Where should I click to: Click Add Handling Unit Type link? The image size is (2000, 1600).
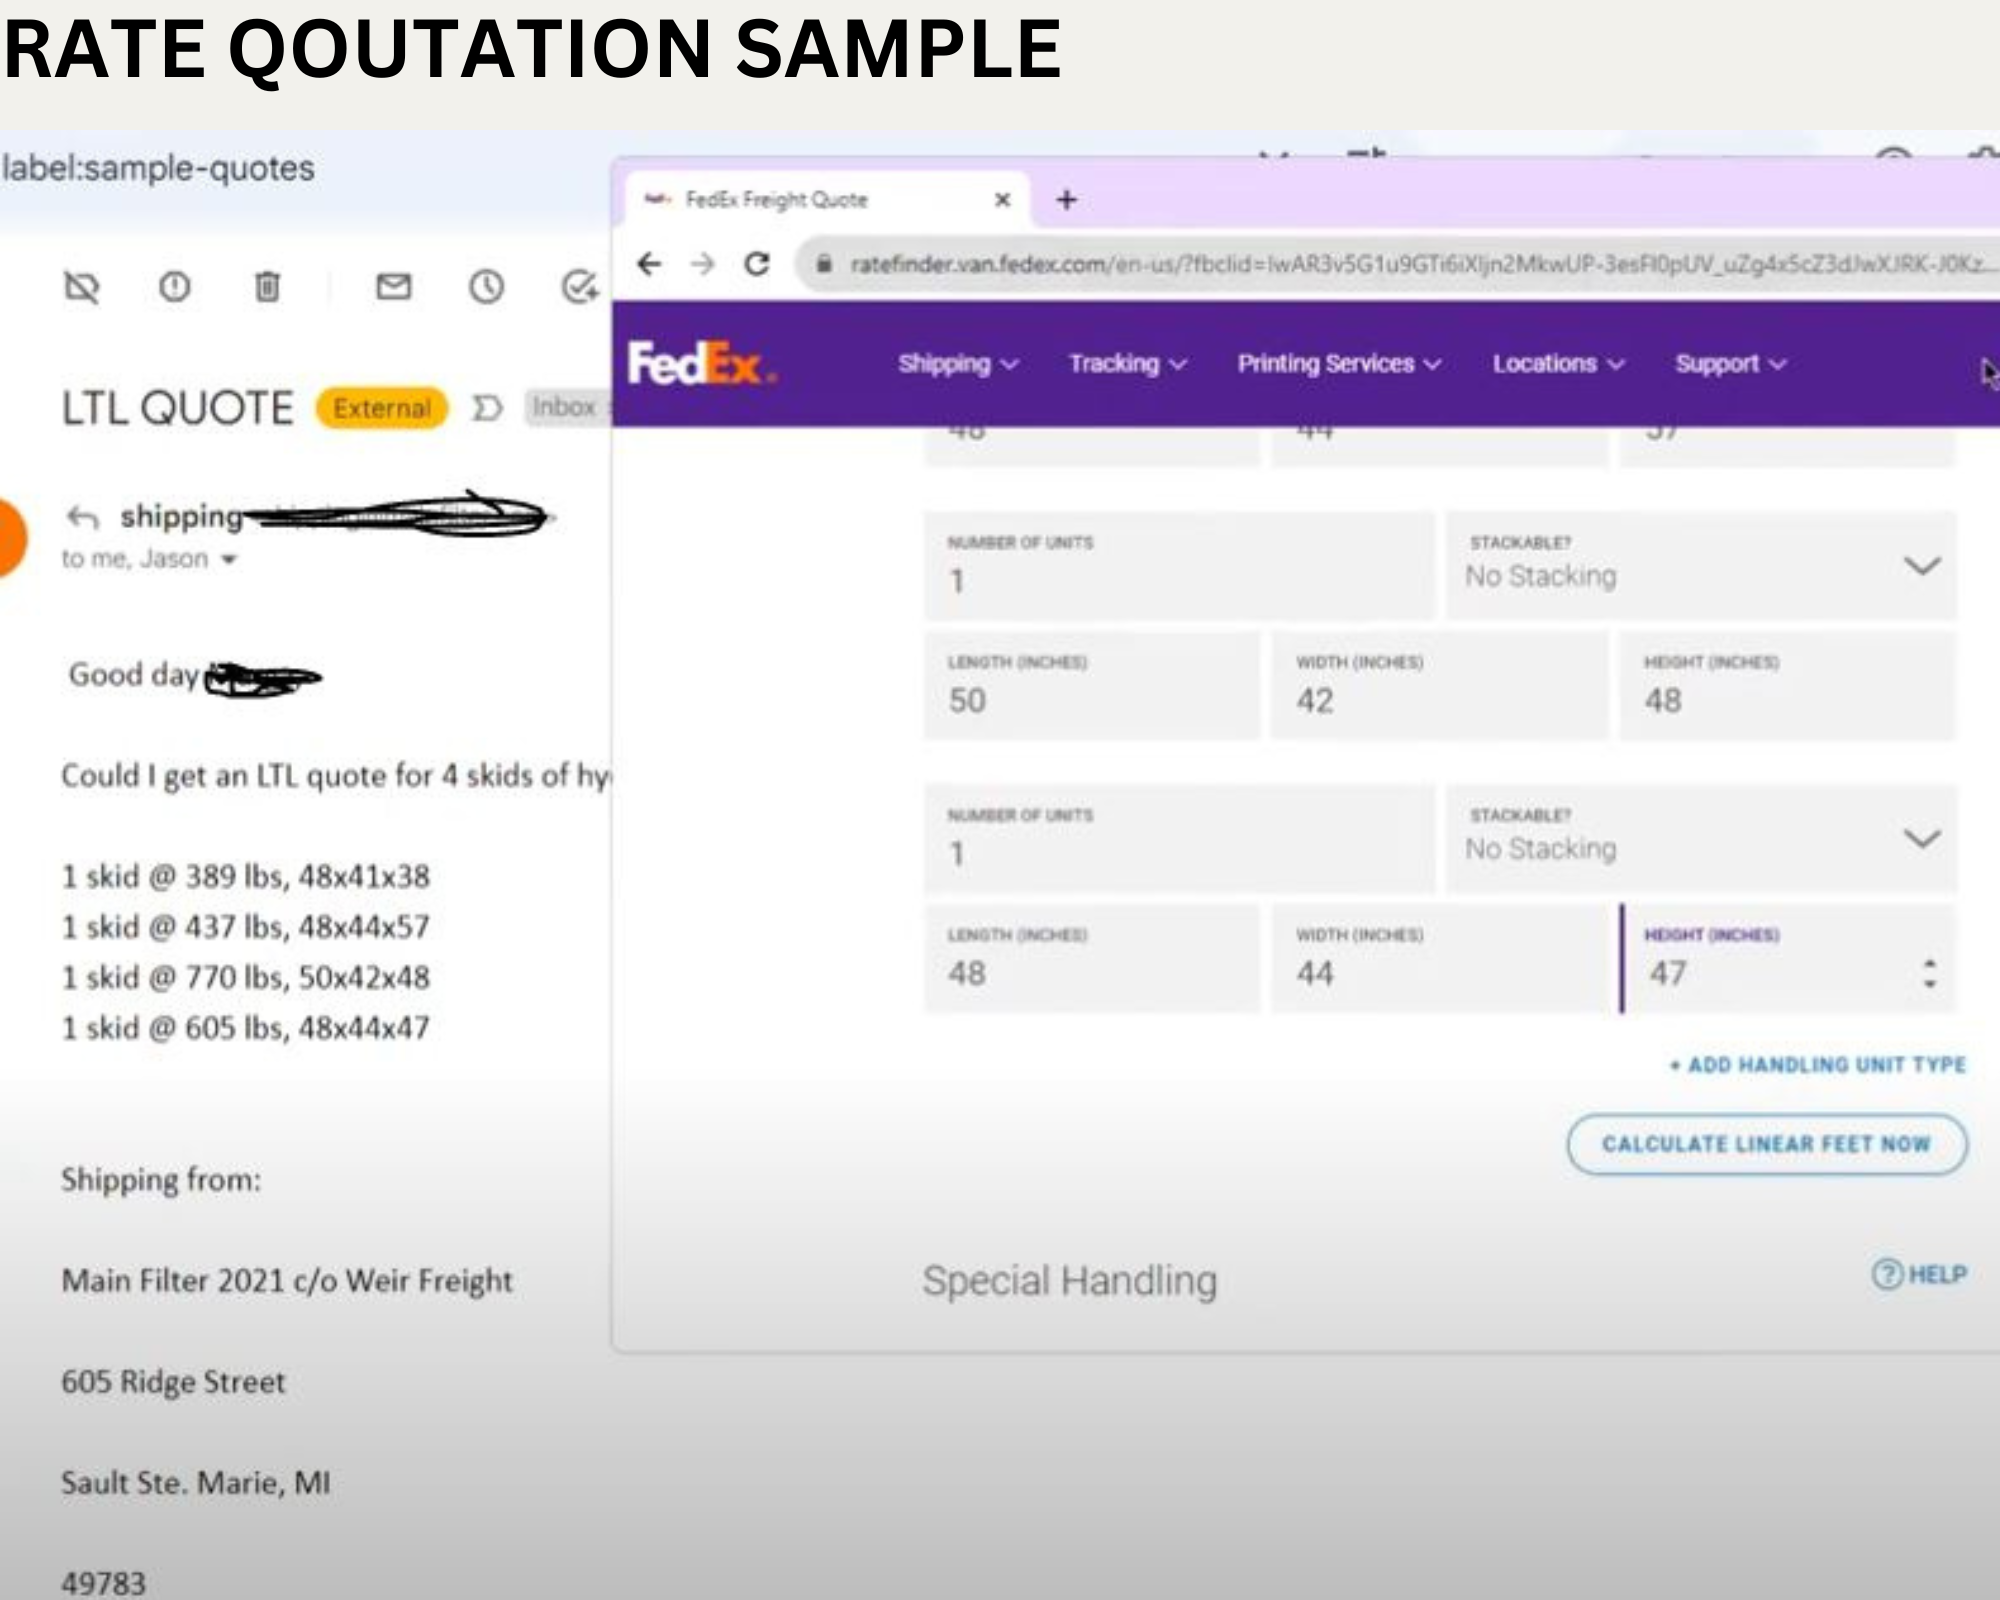1817,1065
